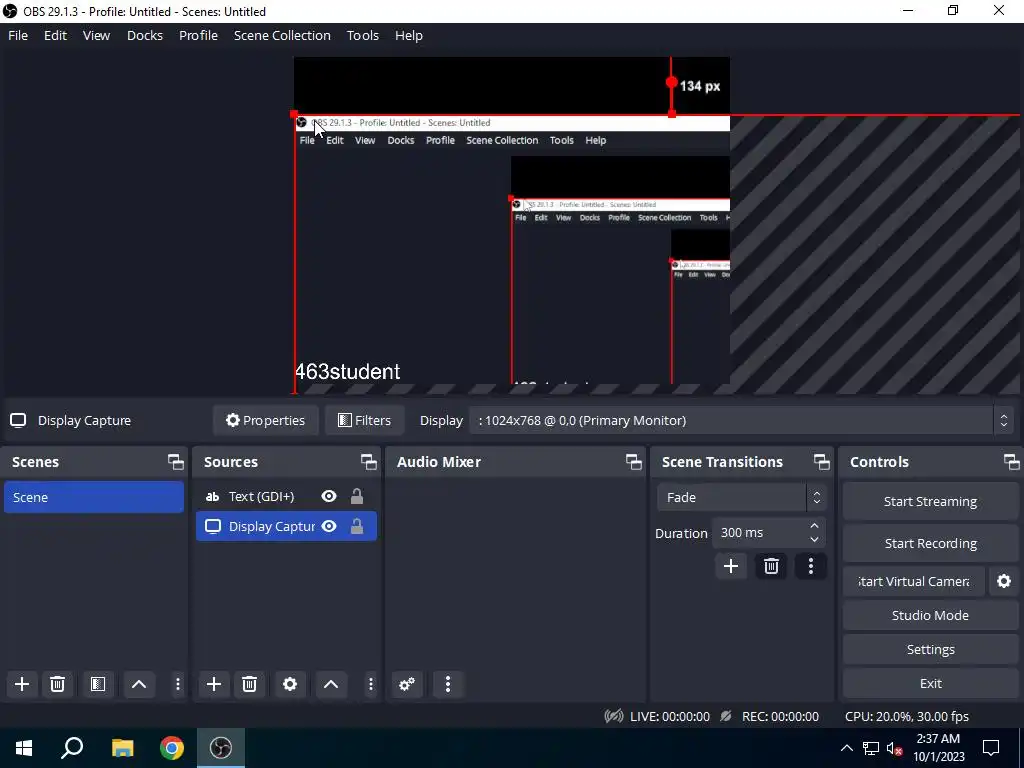Screen dimensions: 1024x768
Task: Click OBS Studio taskbar icon
Action: click(x=221, y=748)
